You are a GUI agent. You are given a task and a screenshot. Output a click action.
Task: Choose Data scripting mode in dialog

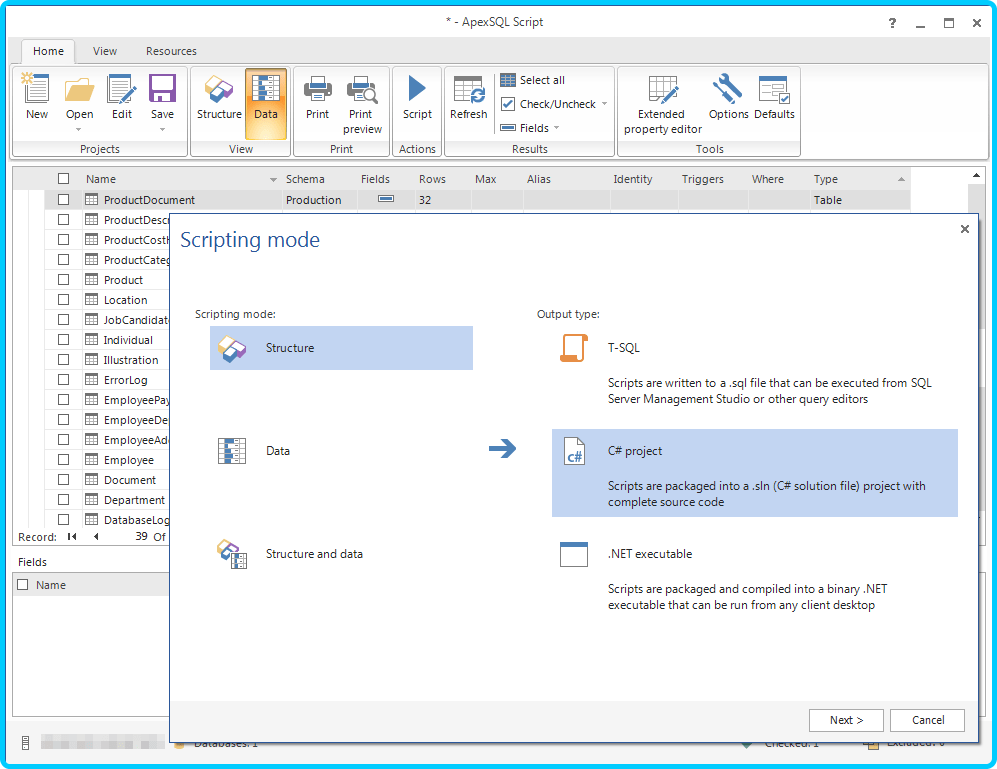tap(341, 451)
